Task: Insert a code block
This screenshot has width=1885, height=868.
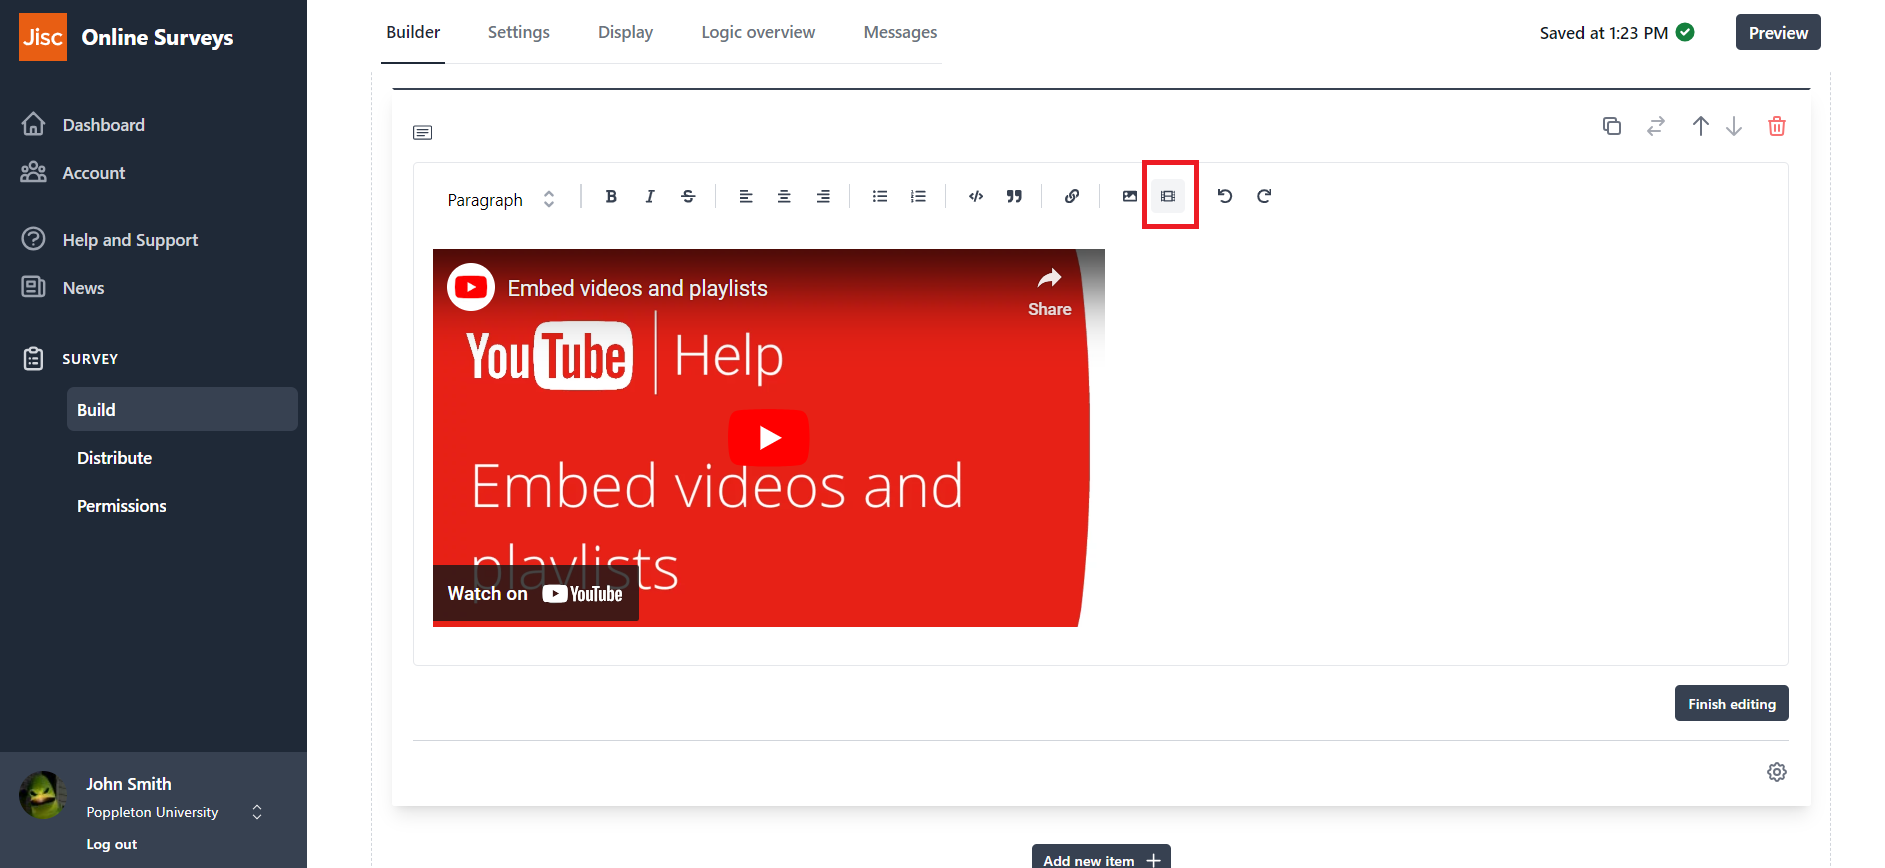Action: tap(976, 196)
